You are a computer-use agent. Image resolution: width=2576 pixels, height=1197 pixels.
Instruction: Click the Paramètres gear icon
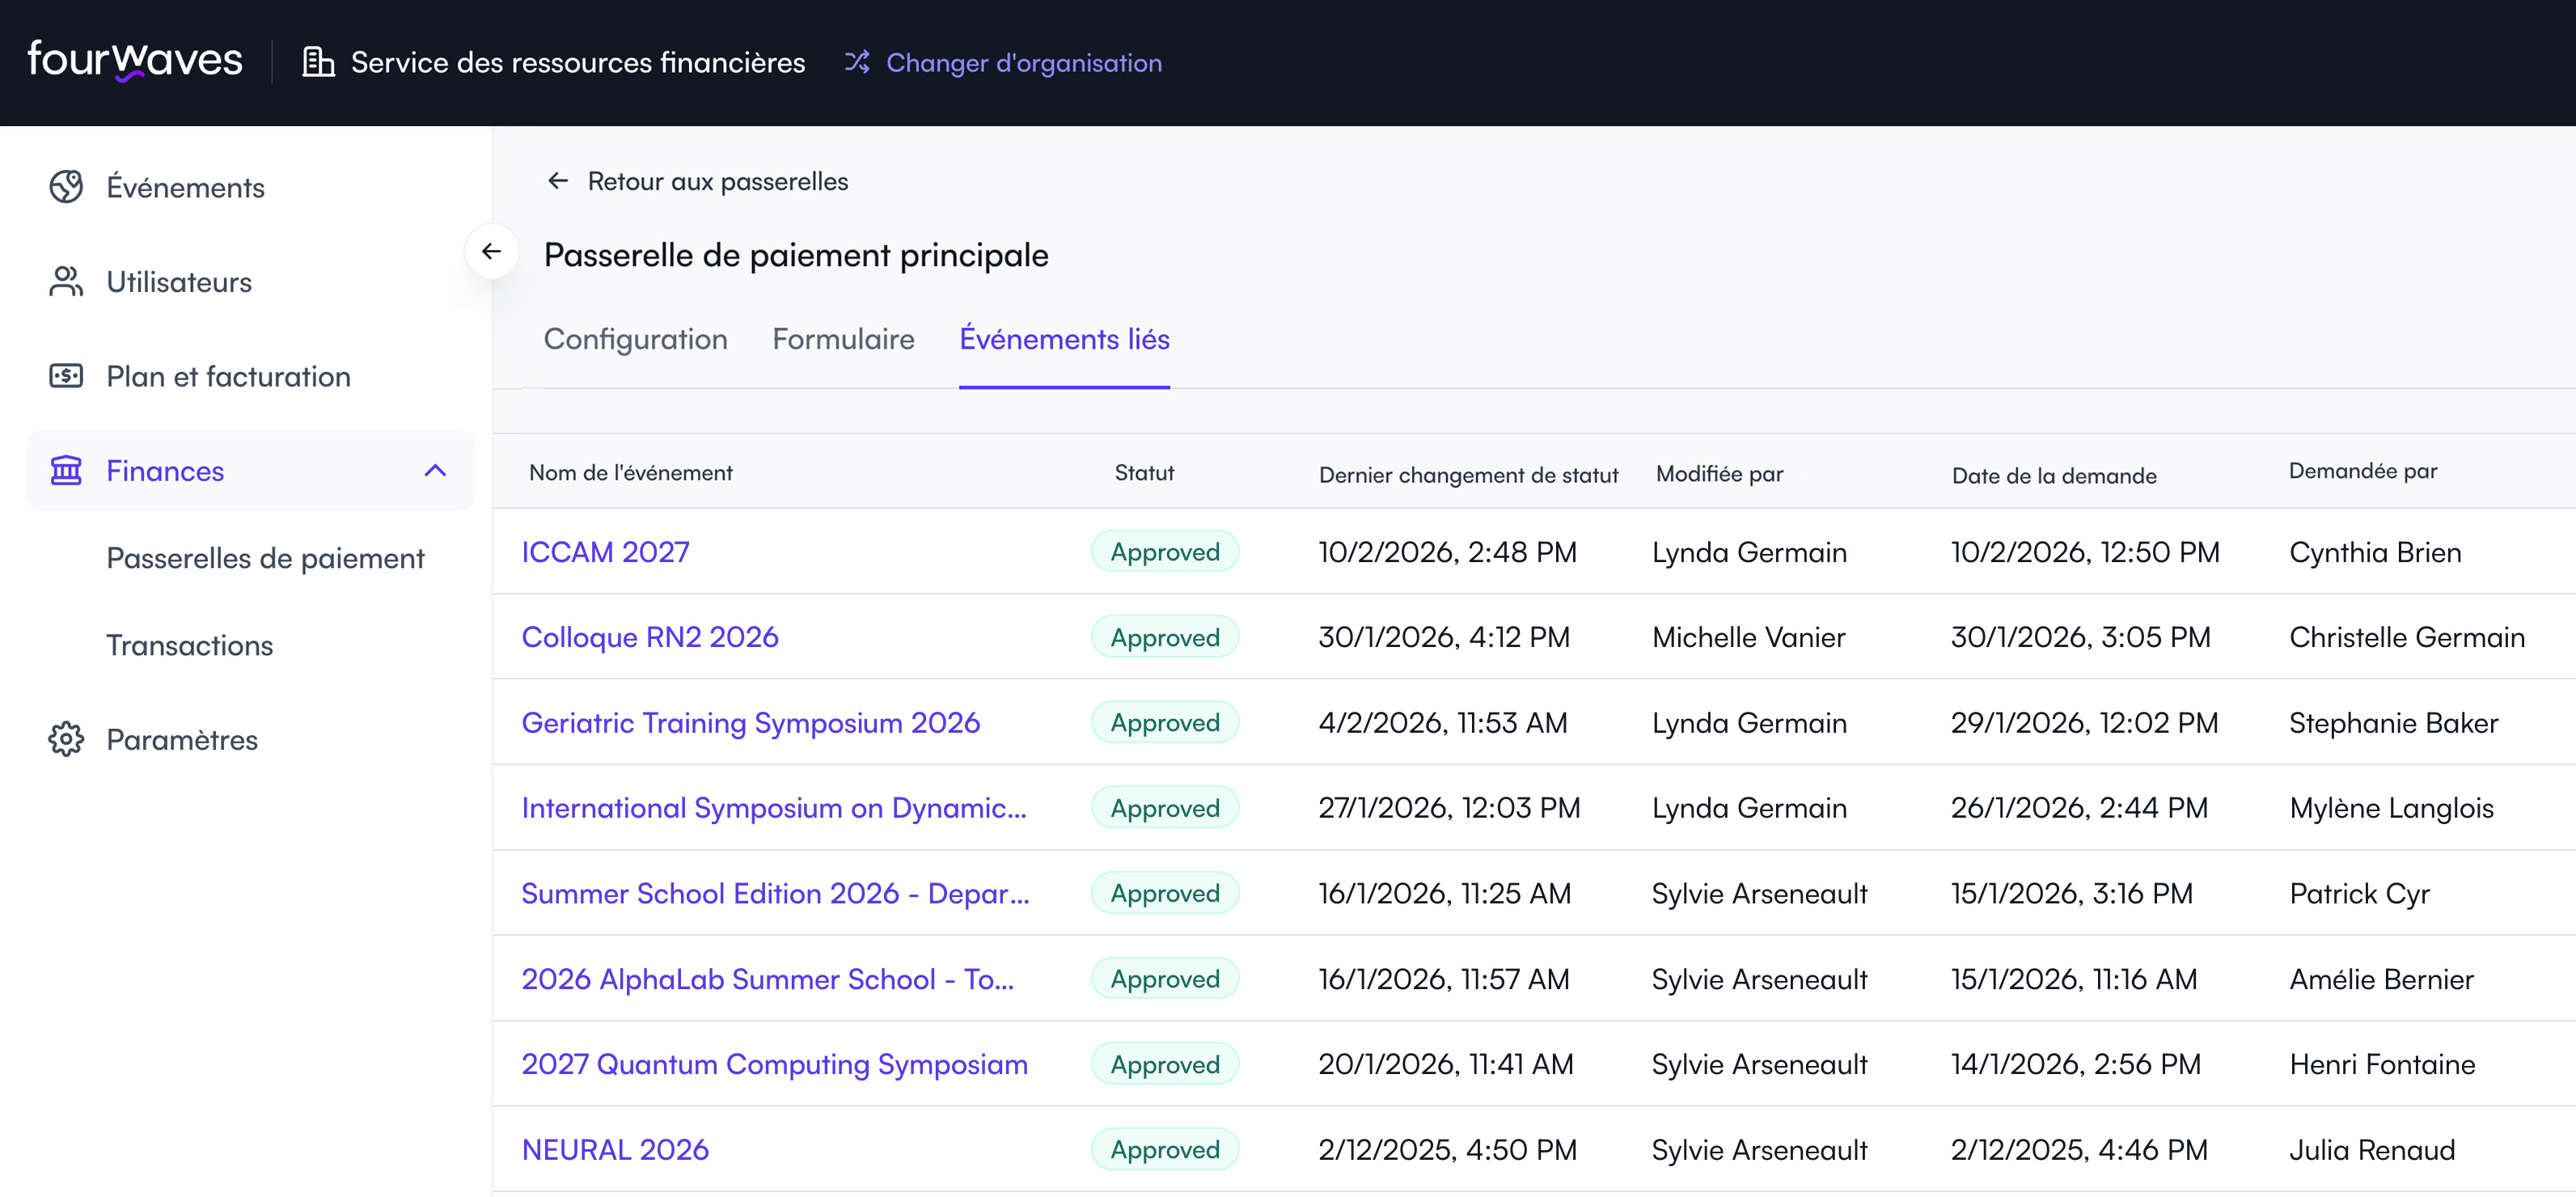pos(66,739)
